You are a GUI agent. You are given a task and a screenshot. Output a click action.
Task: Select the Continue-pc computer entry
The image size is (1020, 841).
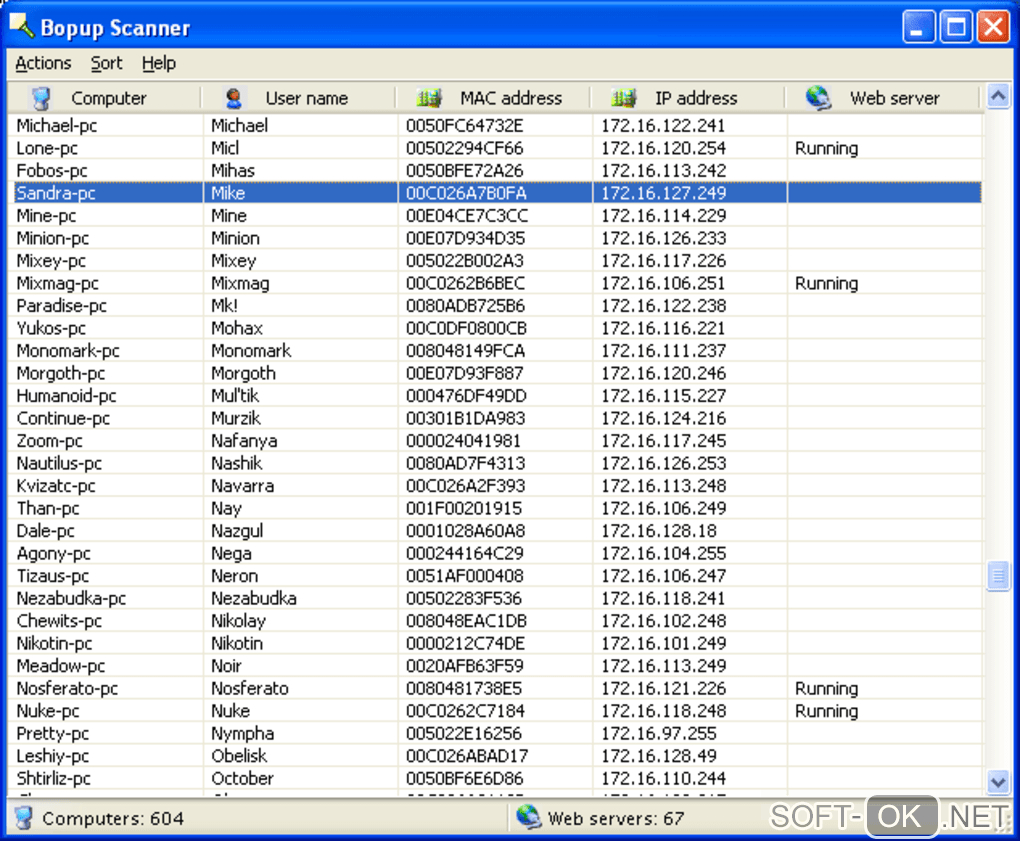click(63, 418)
